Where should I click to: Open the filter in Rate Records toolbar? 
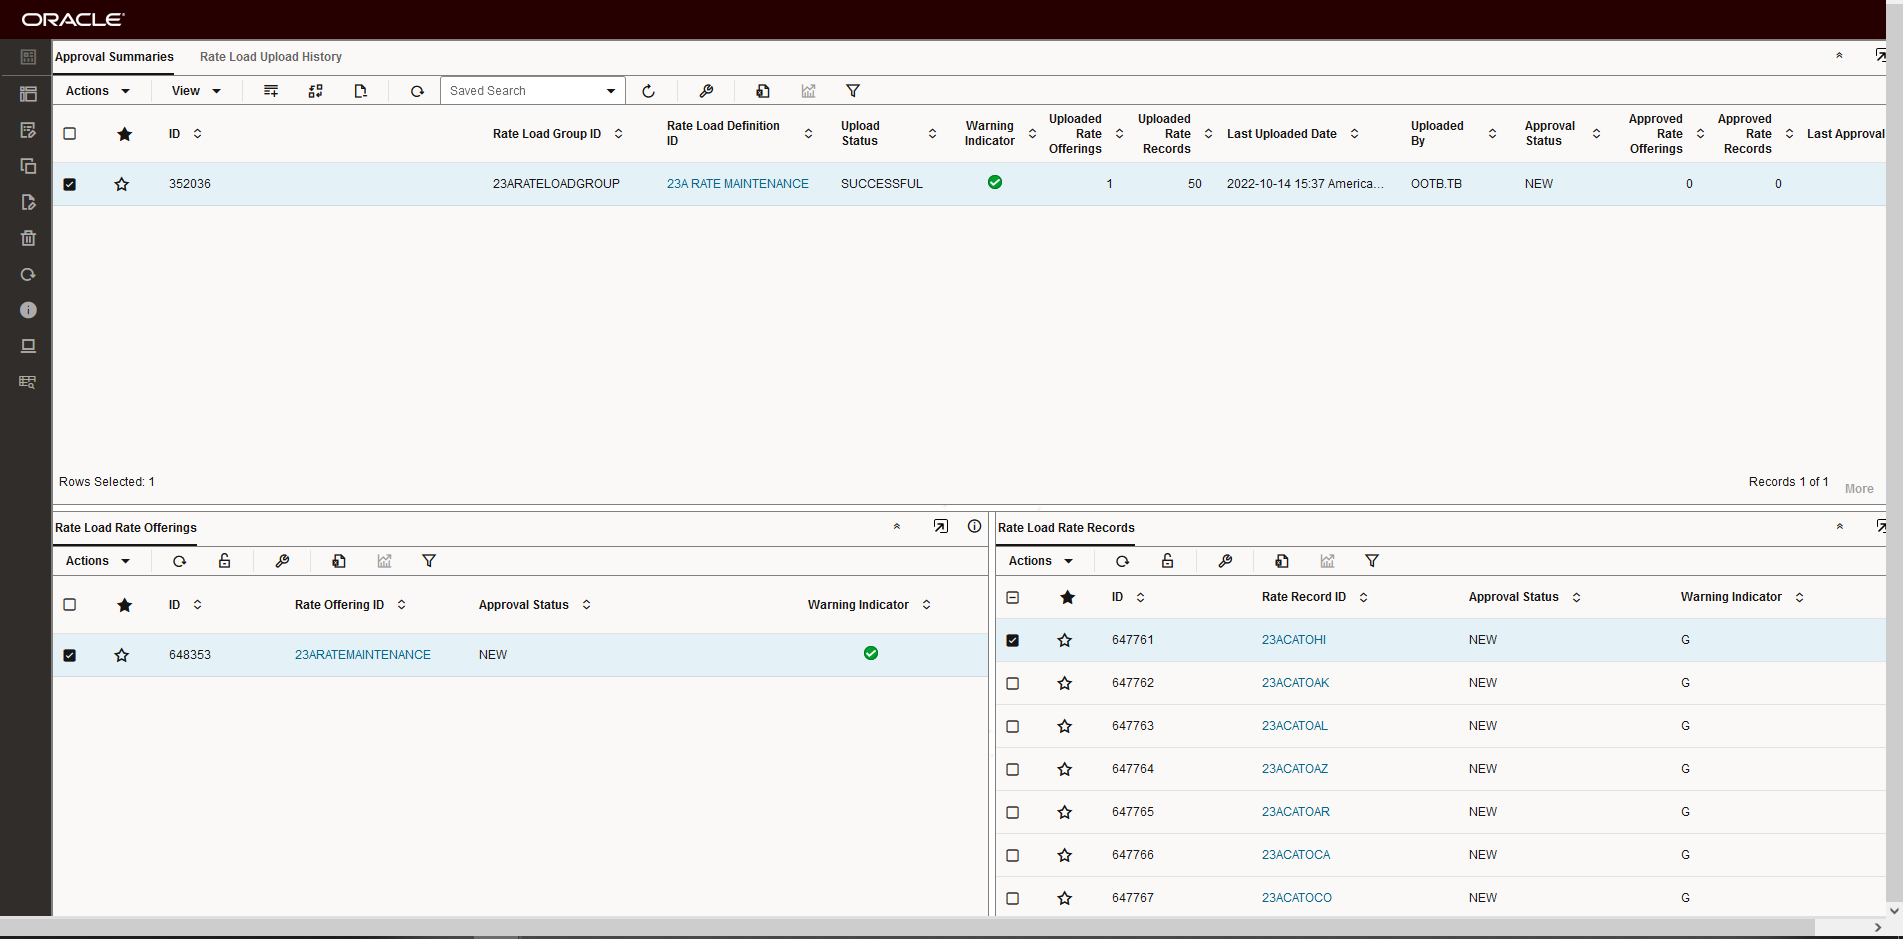[x=1372, y=561]
